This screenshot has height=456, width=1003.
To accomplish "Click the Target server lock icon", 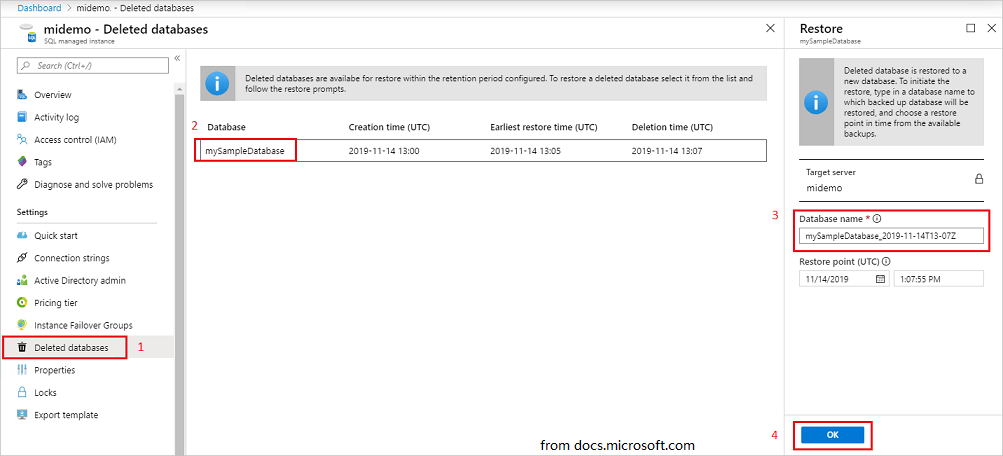I will pyautogui.click(x=979, y=179).
